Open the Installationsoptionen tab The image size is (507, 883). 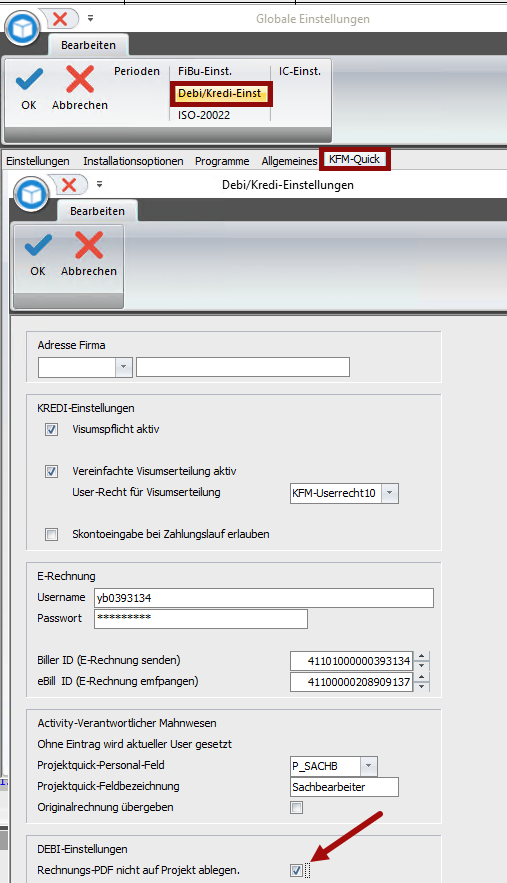(x=134, y=161)
